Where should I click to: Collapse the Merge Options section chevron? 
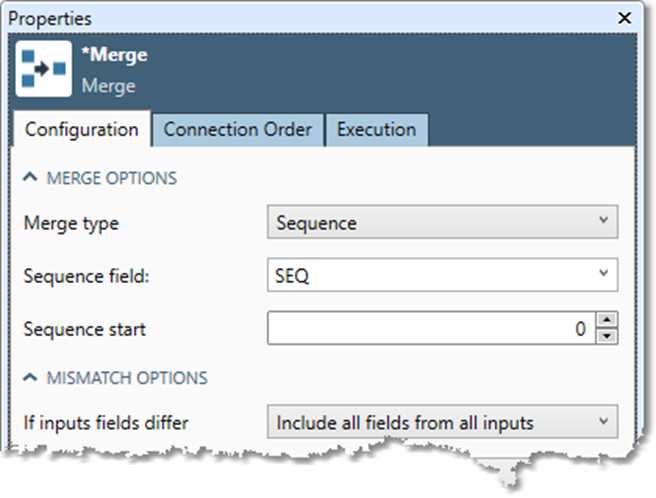[30, 178]
